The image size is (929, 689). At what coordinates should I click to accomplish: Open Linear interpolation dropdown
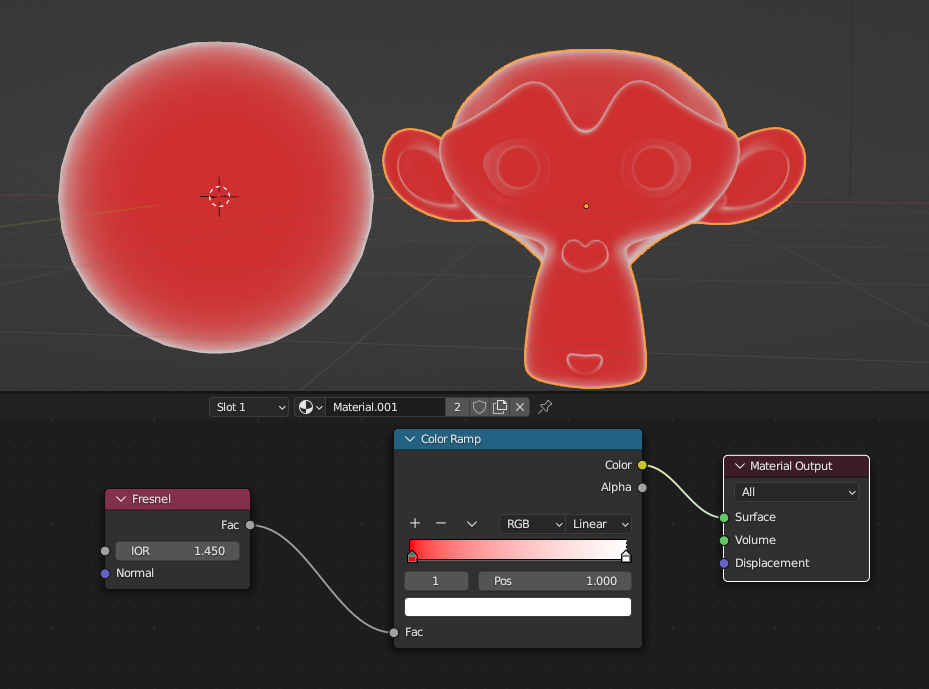[x=598, y=524]
